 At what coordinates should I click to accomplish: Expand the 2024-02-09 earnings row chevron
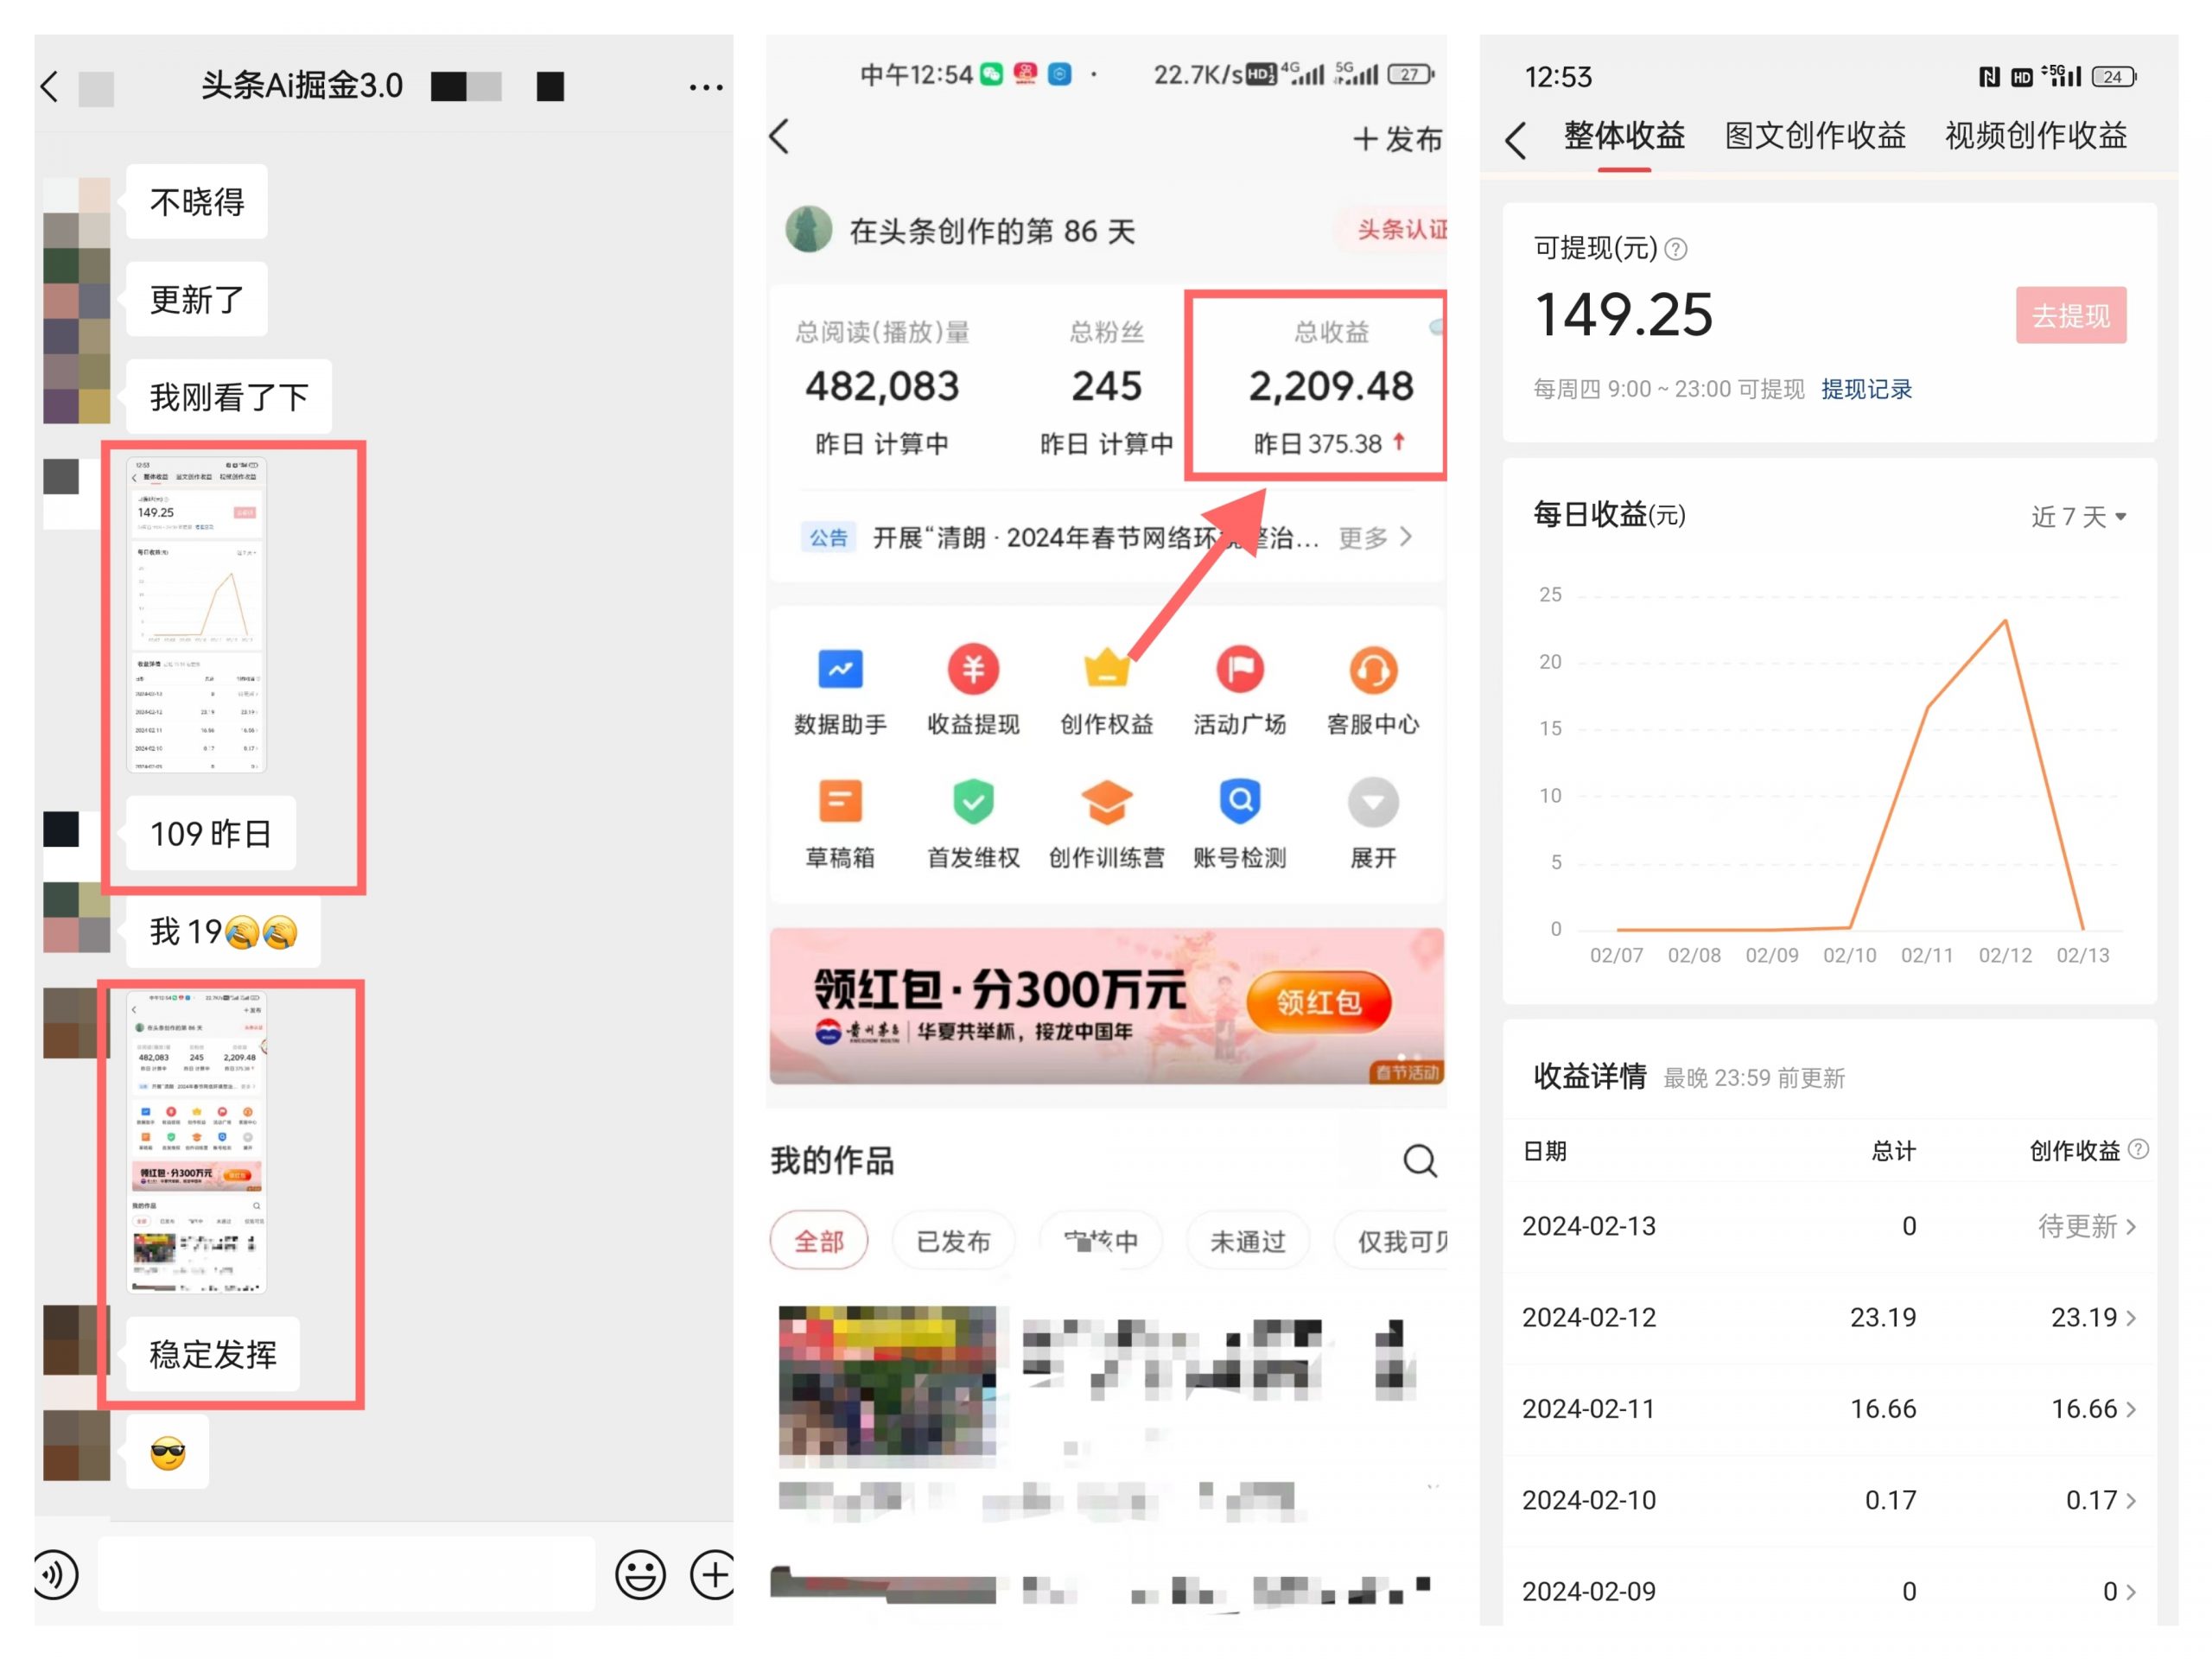click(x=2131, y=1592)
